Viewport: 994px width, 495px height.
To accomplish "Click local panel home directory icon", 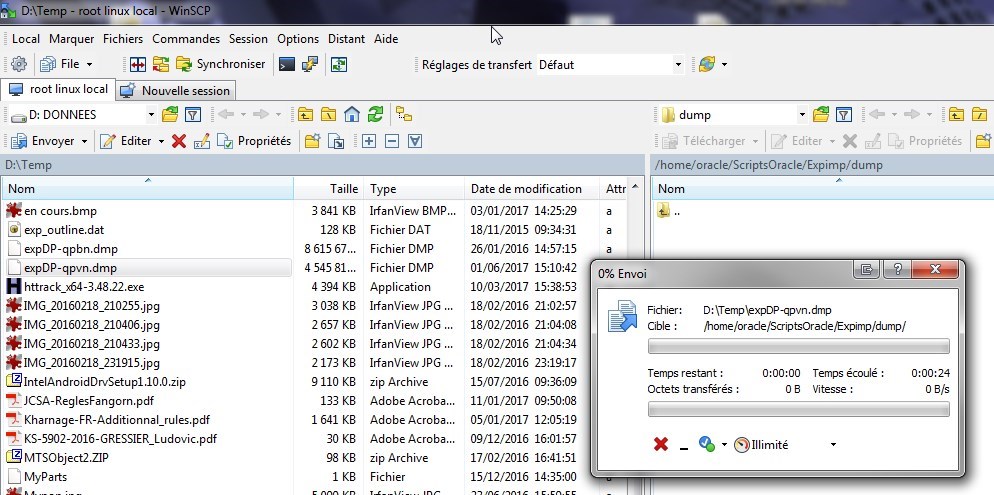I will point(351,114).
